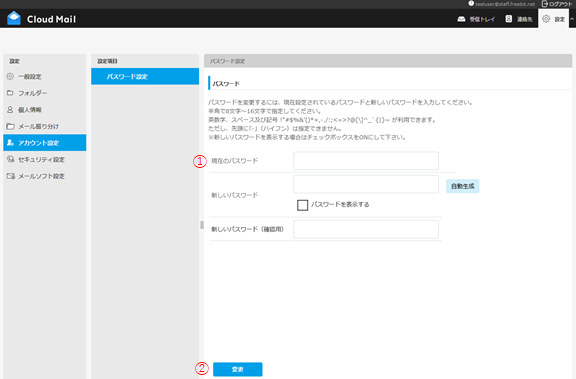Click the Cloud Mail envelope logo
Image resolution: width=576 pixels, height=379 pixels.
tap(14, 18)
